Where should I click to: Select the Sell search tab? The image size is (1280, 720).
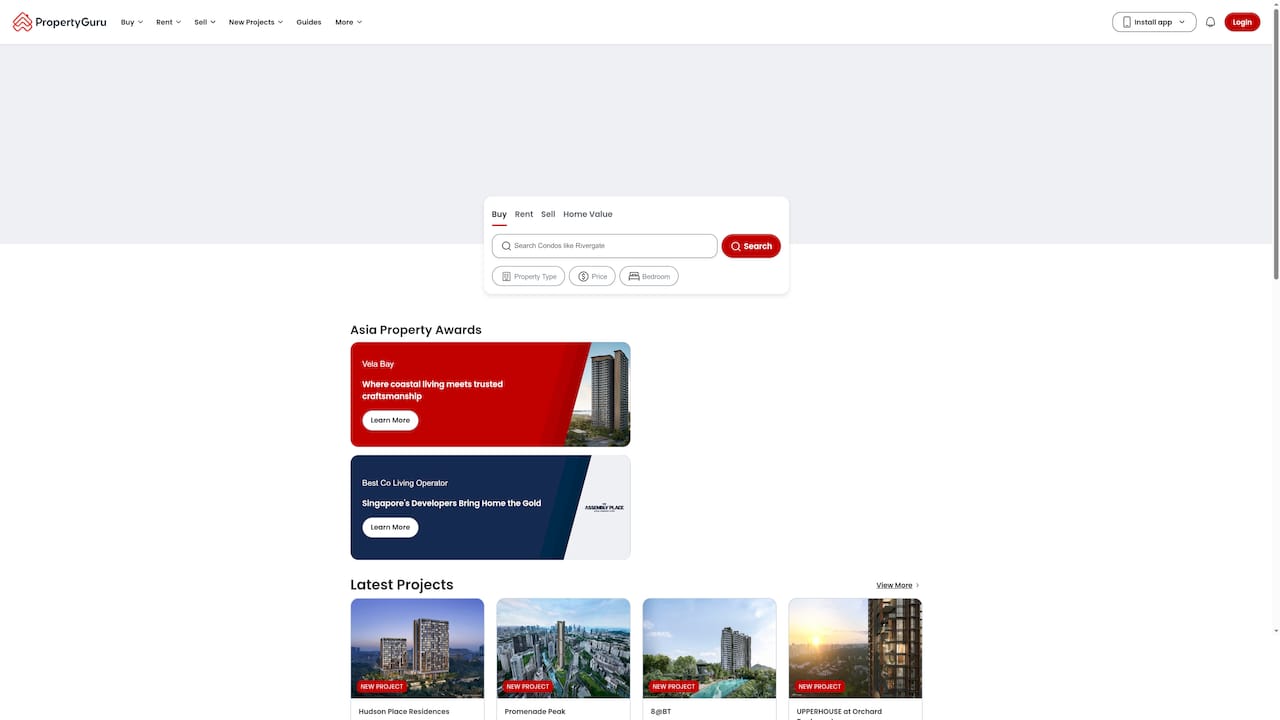coord(548,214)
